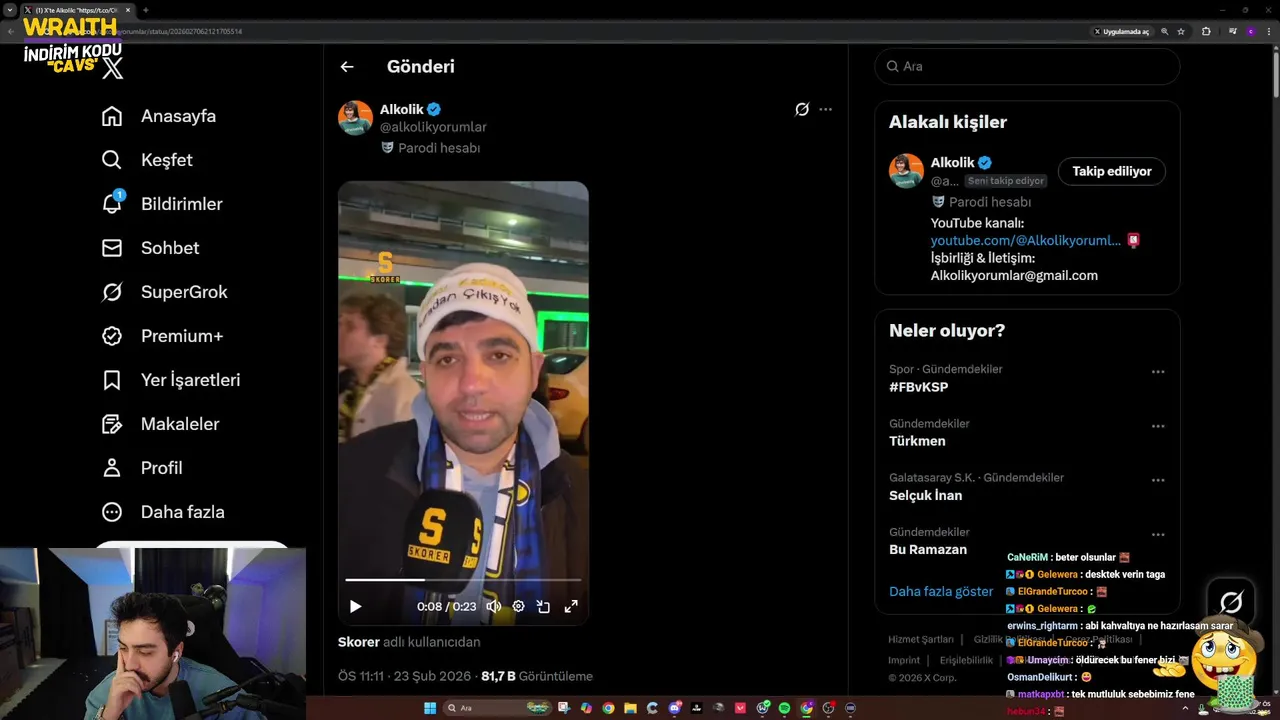Open File Explorer from taskbar
1280x720 pixels.
(x=631, y=708)
